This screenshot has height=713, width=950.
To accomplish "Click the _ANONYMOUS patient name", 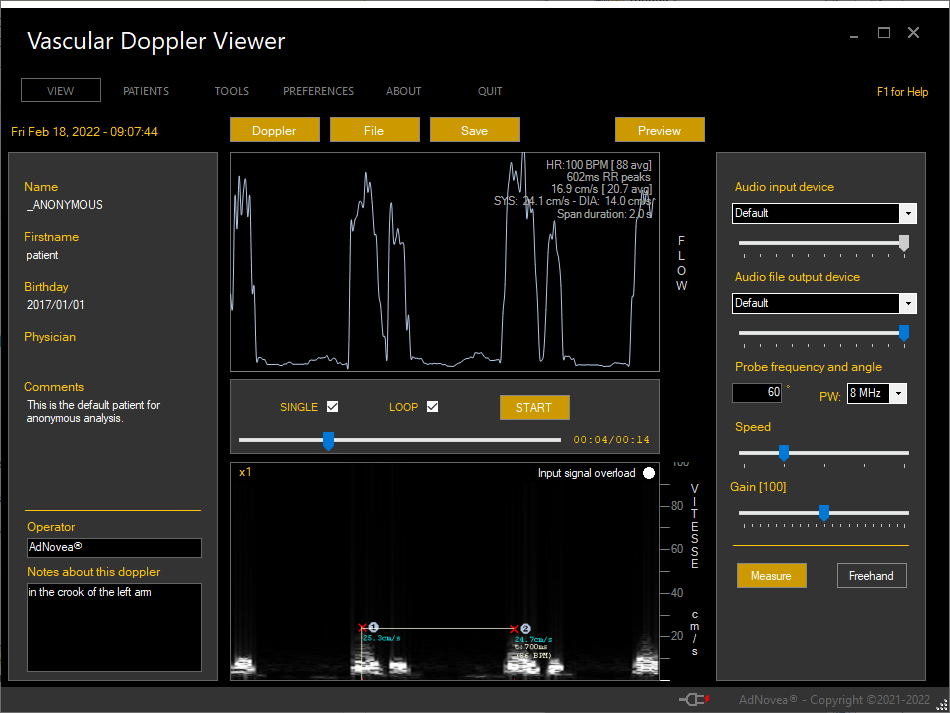I will [64, 205].
